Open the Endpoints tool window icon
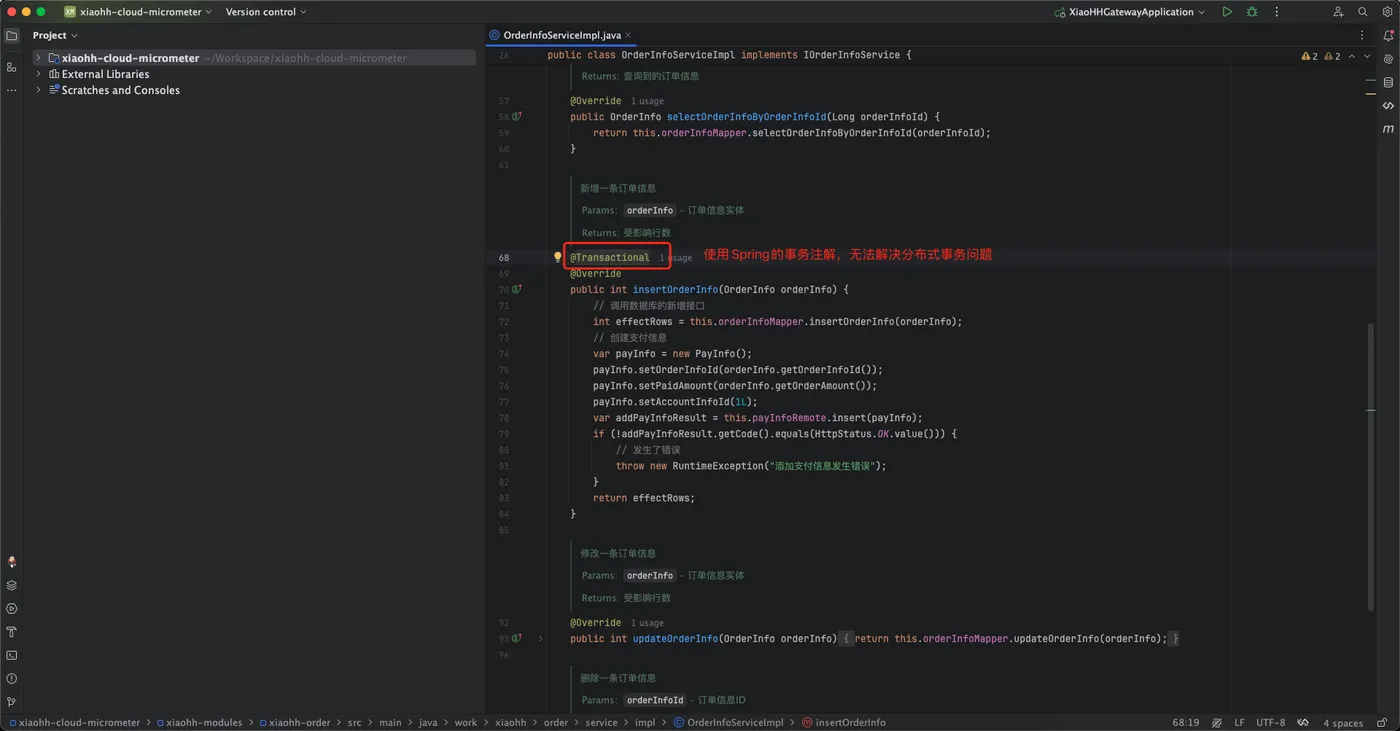The height and width of the screenshot is (731, 1400). [x=1388, y=105]
